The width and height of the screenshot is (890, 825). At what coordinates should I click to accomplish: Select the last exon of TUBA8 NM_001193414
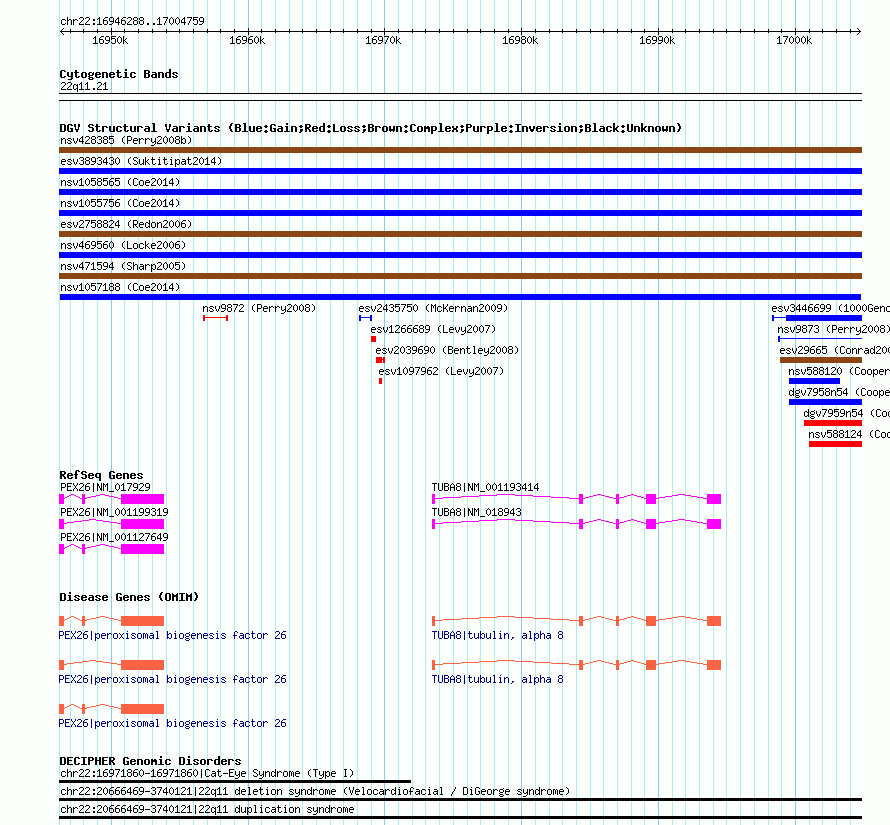click(714, 499)
